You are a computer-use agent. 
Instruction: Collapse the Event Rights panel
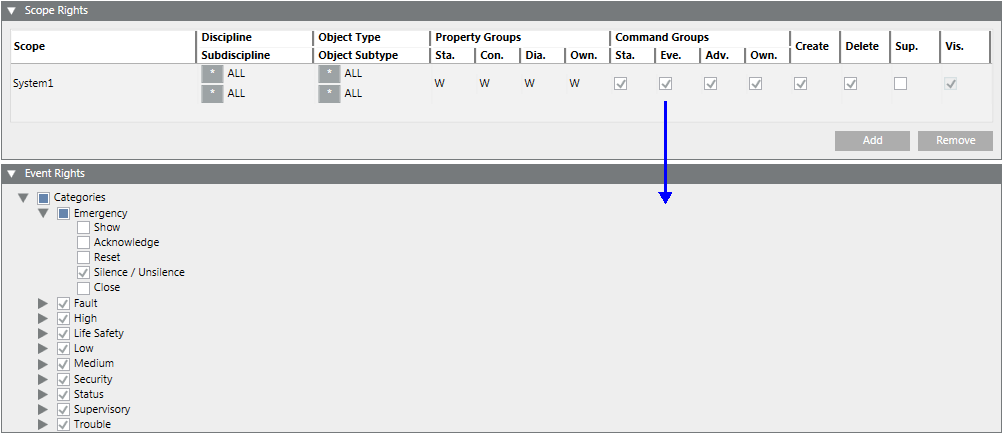point(12,173)
